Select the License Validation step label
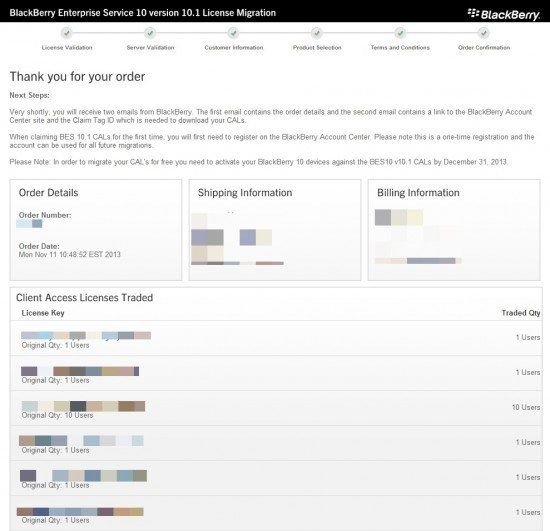This screenshot has width=550, height=531. point(67,47)
